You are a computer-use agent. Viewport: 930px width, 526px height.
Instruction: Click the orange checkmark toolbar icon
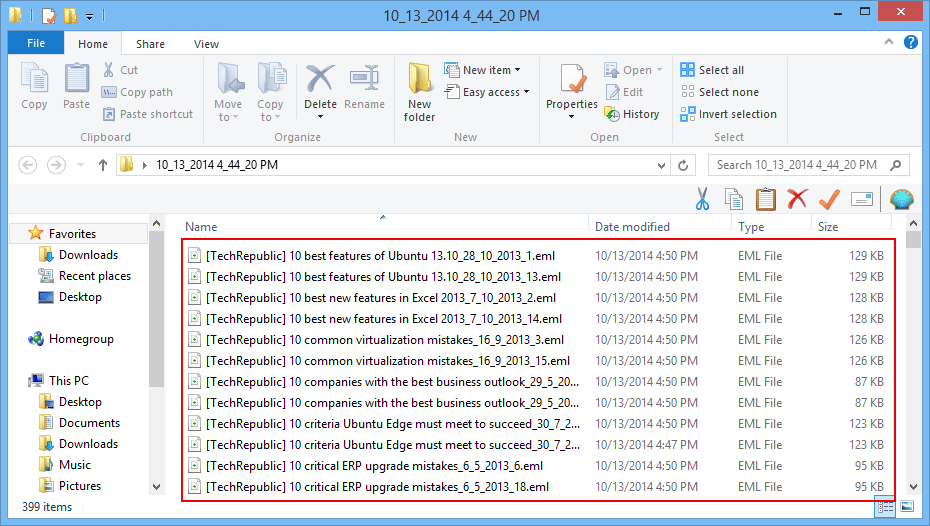click(x=829, y=199)
